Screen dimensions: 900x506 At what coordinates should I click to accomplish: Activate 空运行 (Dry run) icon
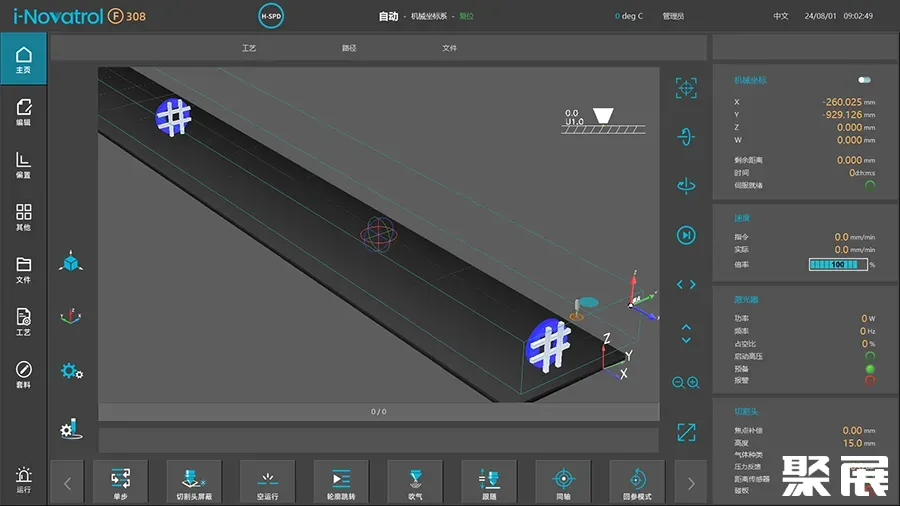268,482
